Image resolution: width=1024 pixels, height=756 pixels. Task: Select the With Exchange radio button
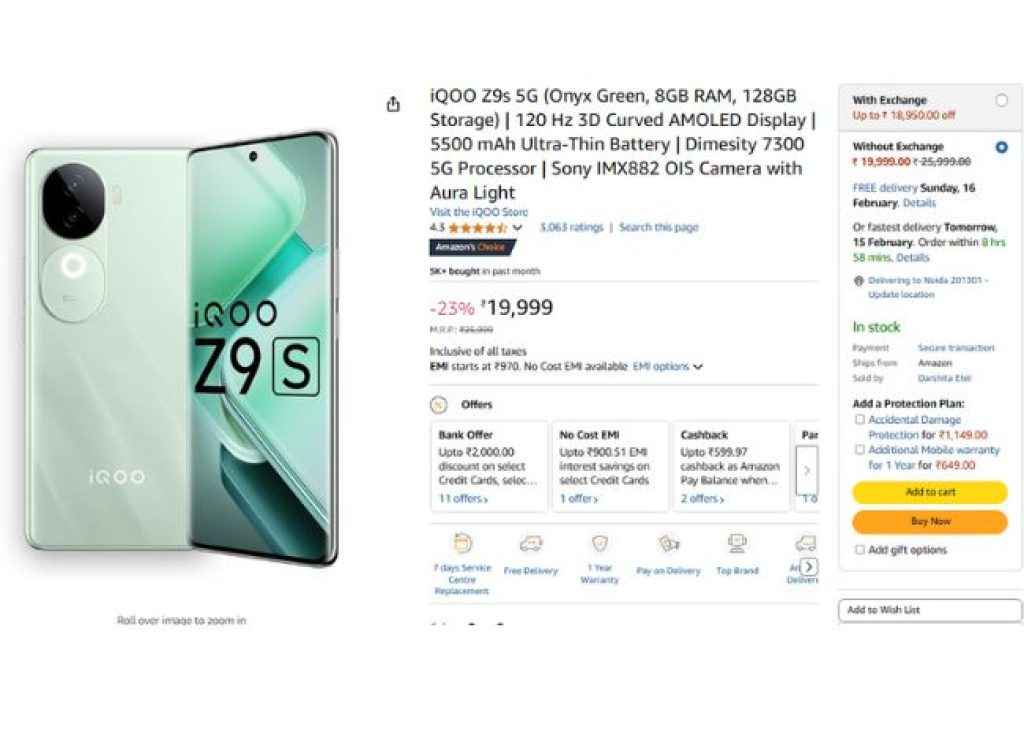pyautogui.click(x=1002, y=100)
